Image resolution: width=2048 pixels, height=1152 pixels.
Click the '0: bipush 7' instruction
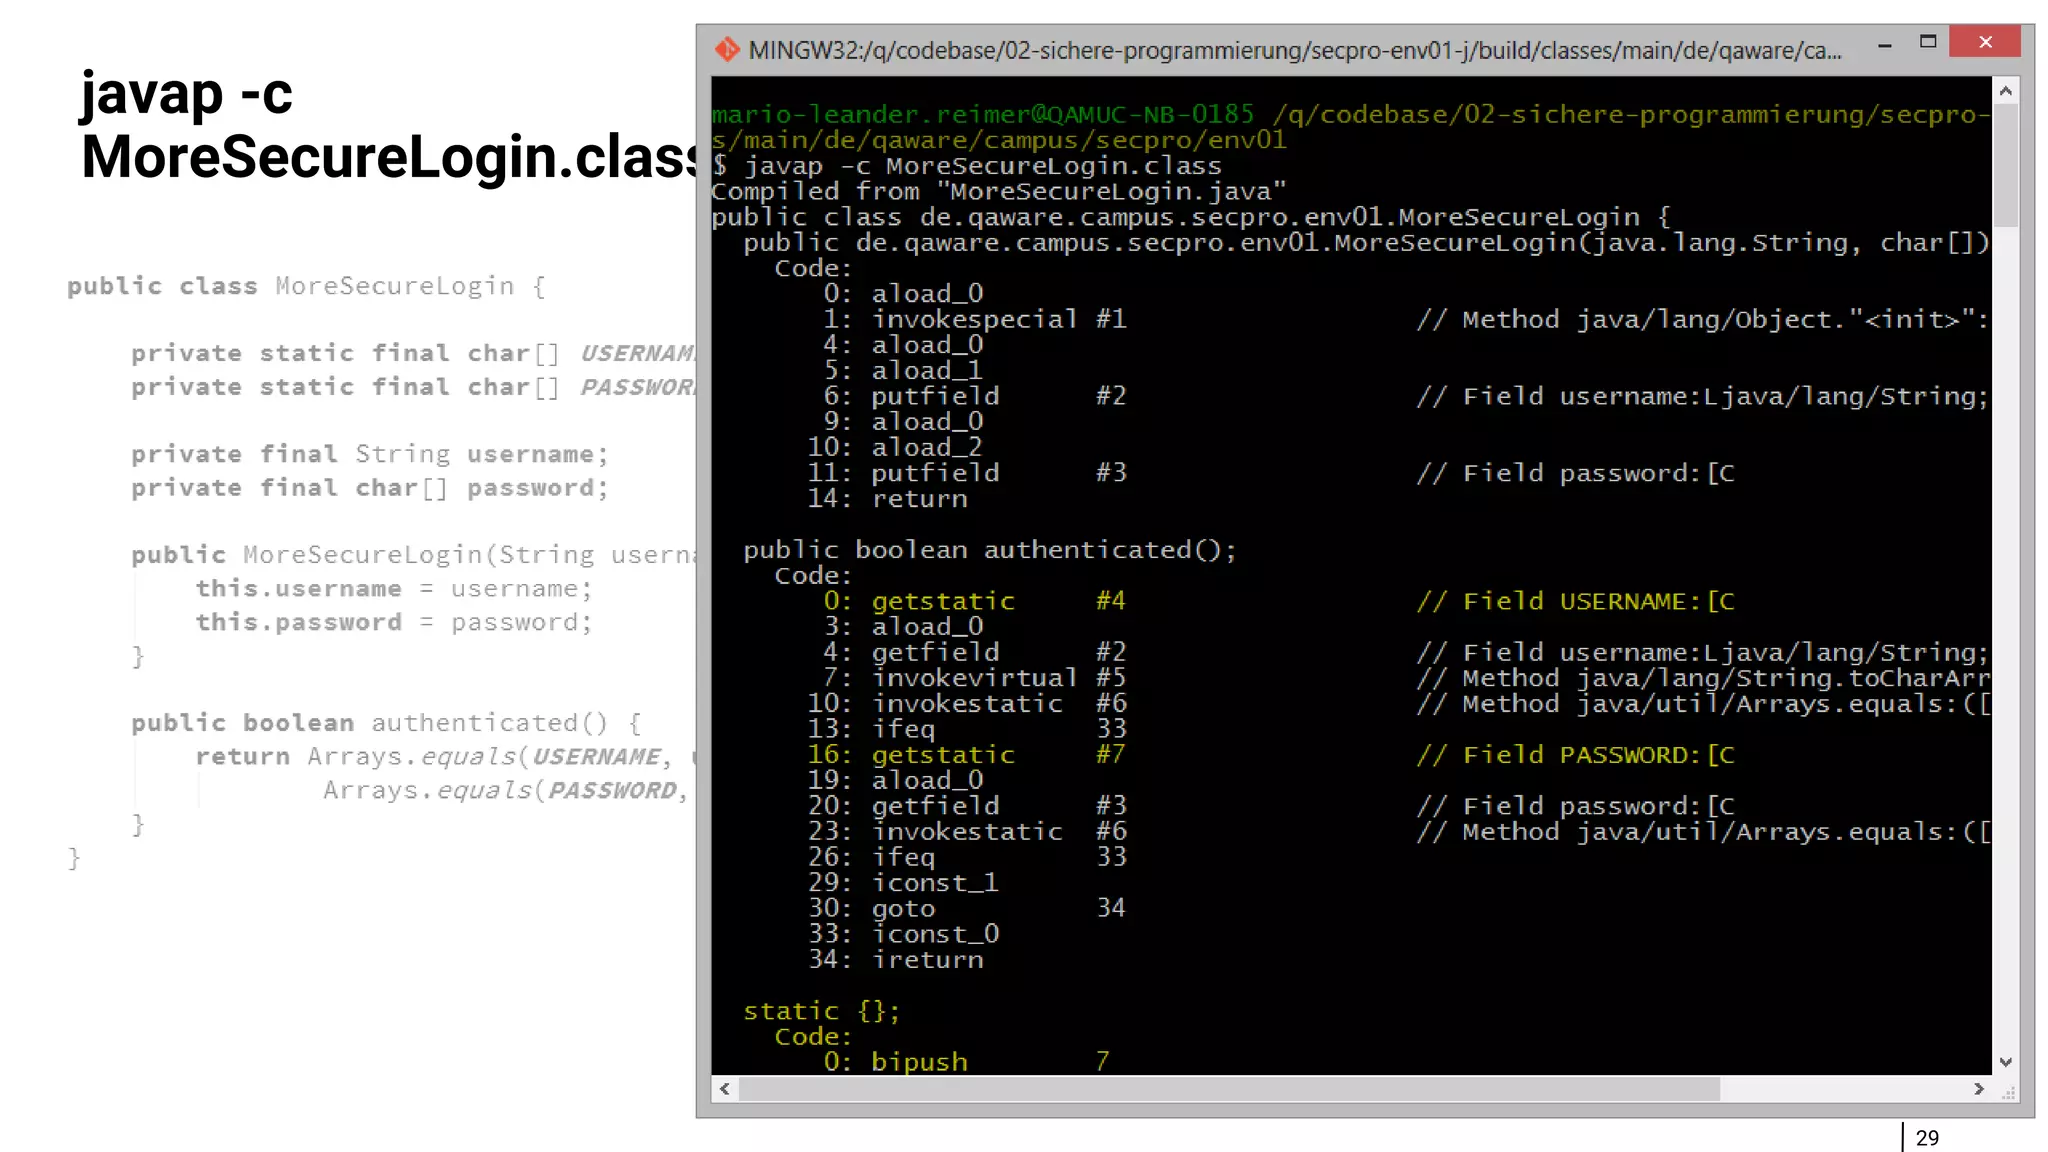pyautogui.click(x=967, y=1061)
